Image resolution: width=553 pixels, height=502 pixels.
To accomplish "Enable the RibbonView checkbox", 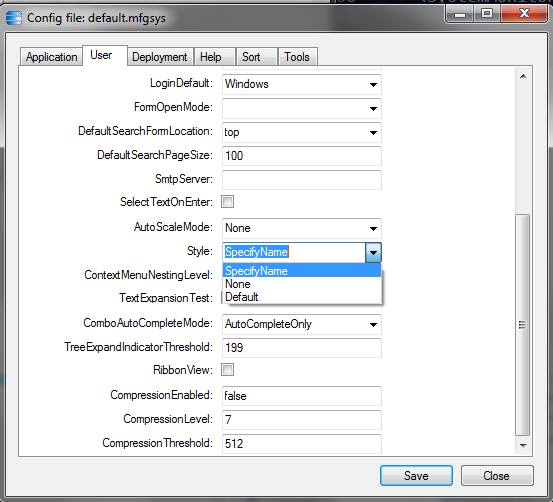I will (227, 370).
